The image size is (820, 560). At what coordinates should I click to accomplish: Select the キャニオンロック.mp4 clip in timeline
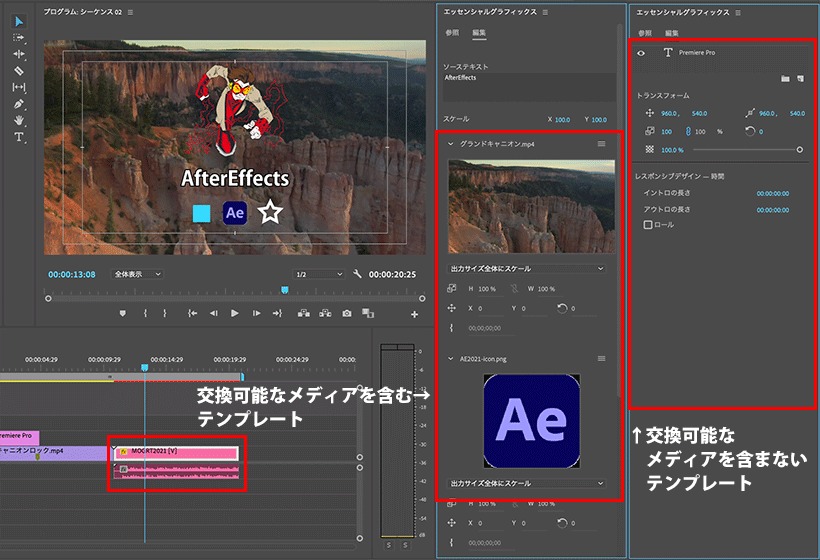(x=54, y=453)
